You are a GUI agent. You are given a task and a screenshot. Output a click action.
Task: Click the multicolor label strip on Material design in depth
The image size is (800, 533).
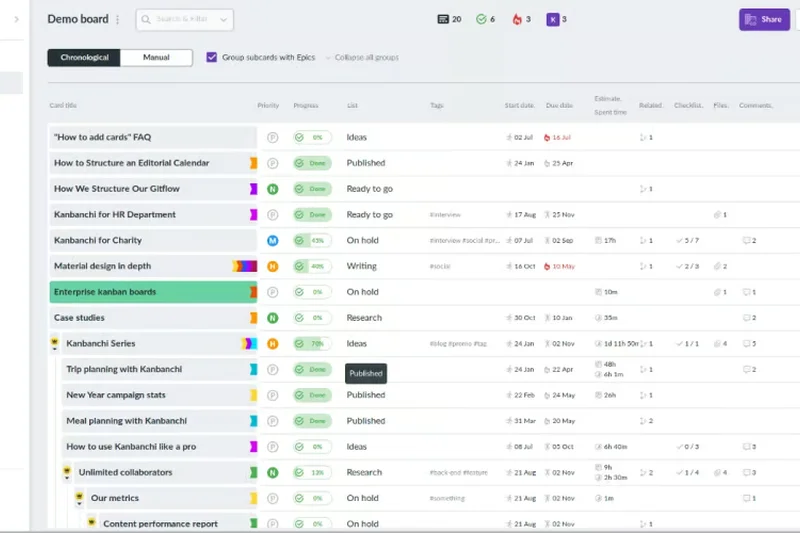245,267
